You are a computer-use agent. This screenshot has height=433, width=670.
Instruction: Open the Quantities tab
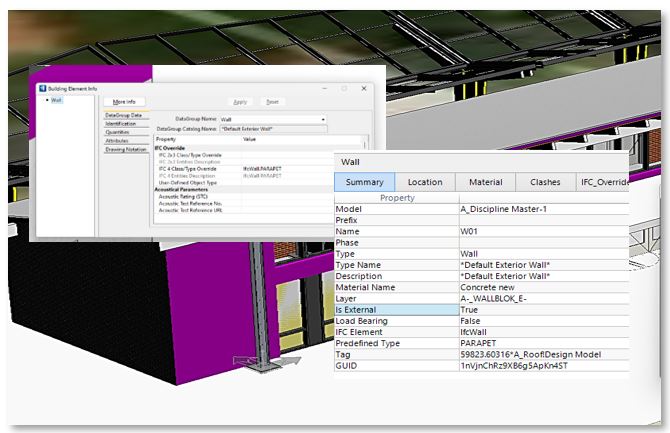click(x=119, y=132)
